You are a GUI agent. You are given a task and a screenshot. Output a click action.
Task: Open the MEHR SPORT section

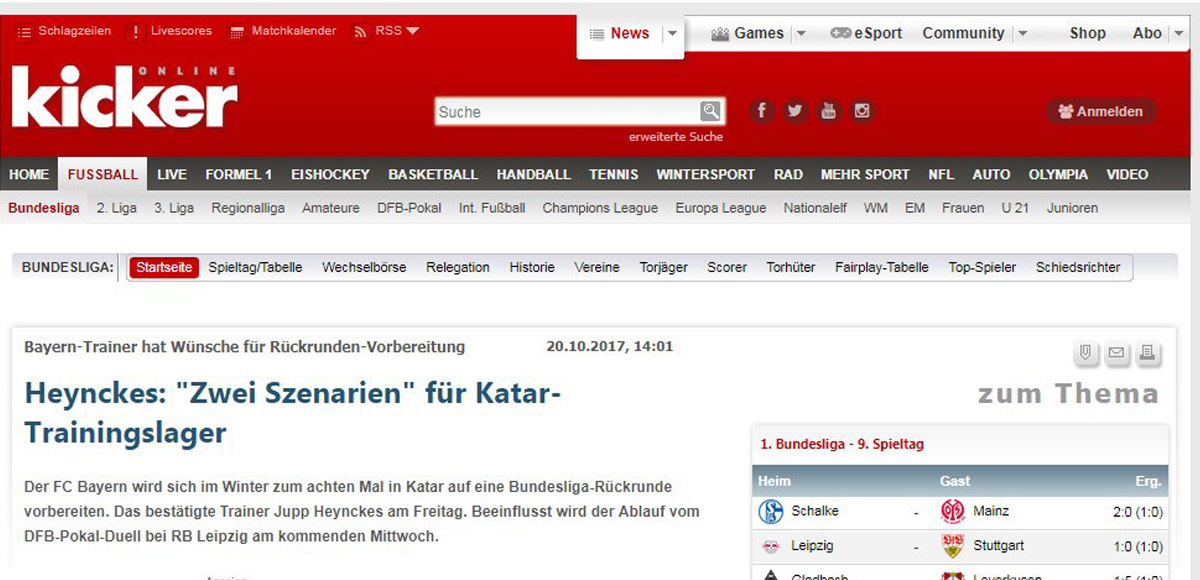pos(865,174)
